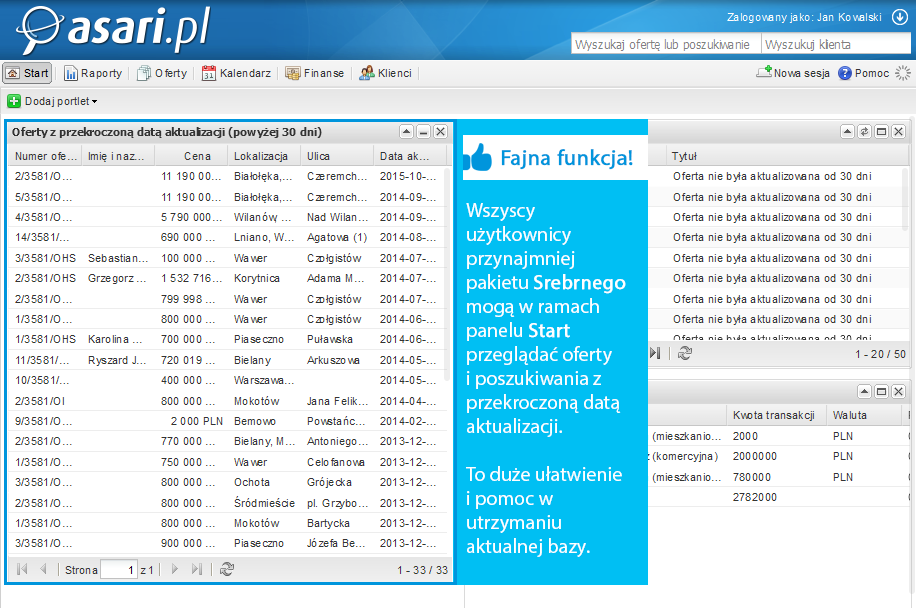Viewport: 916px width, 608px height.
Task: Click the Waluta column header
Action: (863, 415)
